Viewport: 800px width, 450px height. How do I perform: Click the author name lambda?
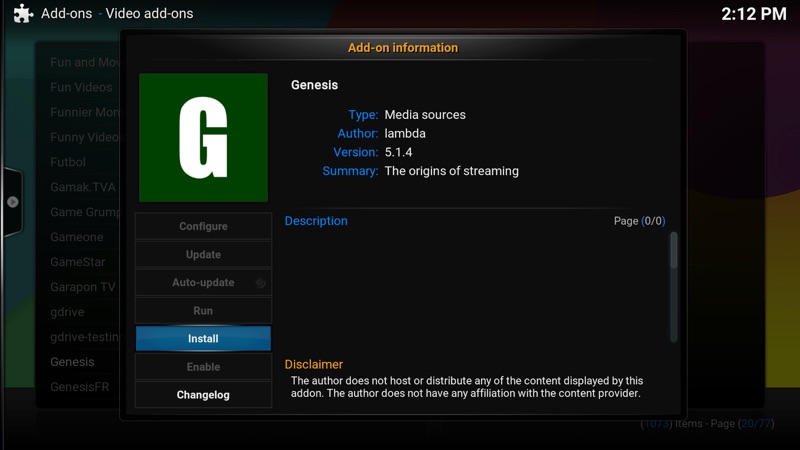click(x=405, y=134)
